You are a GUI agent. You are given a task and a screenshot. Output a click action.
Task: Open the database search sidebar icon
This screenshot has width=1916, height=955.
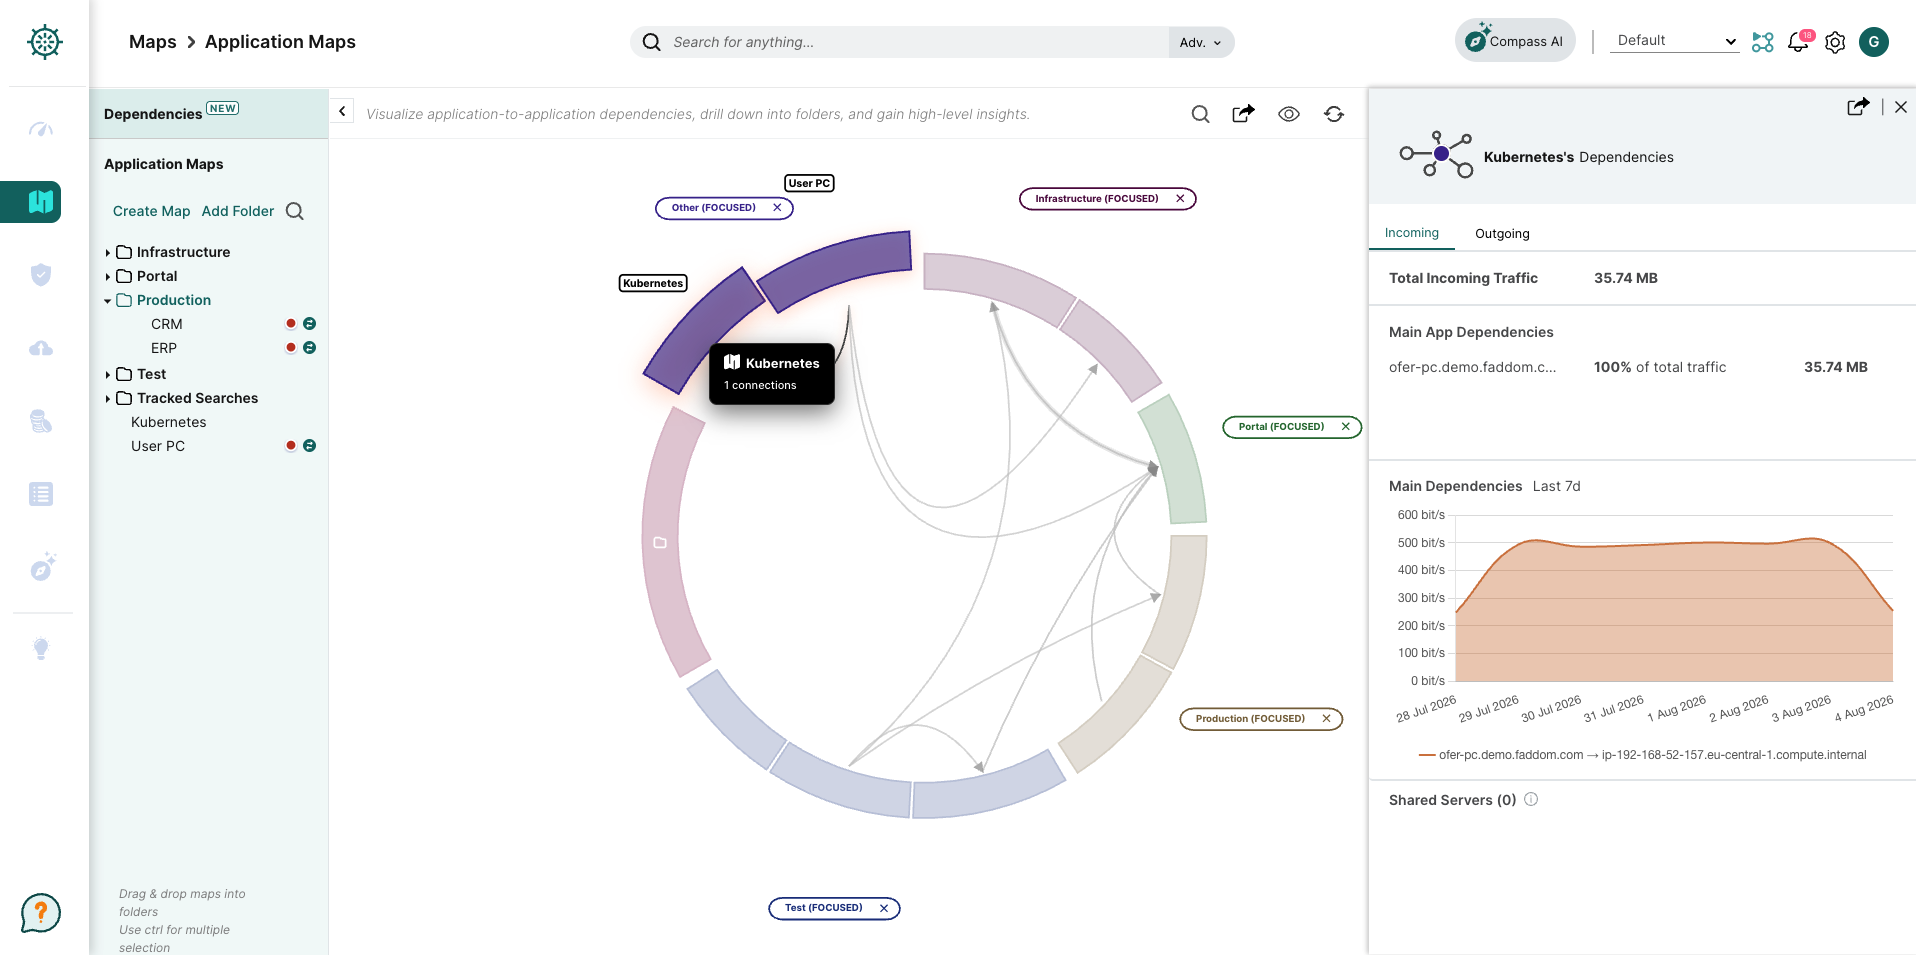tap(41, 421)
